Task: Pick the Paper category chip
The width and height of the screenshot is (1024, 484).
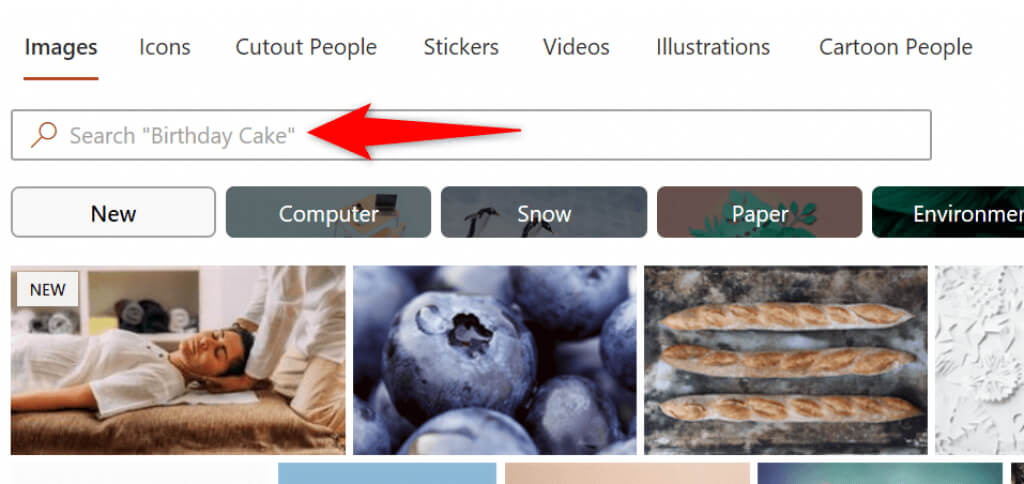Action: coord(760,212)
